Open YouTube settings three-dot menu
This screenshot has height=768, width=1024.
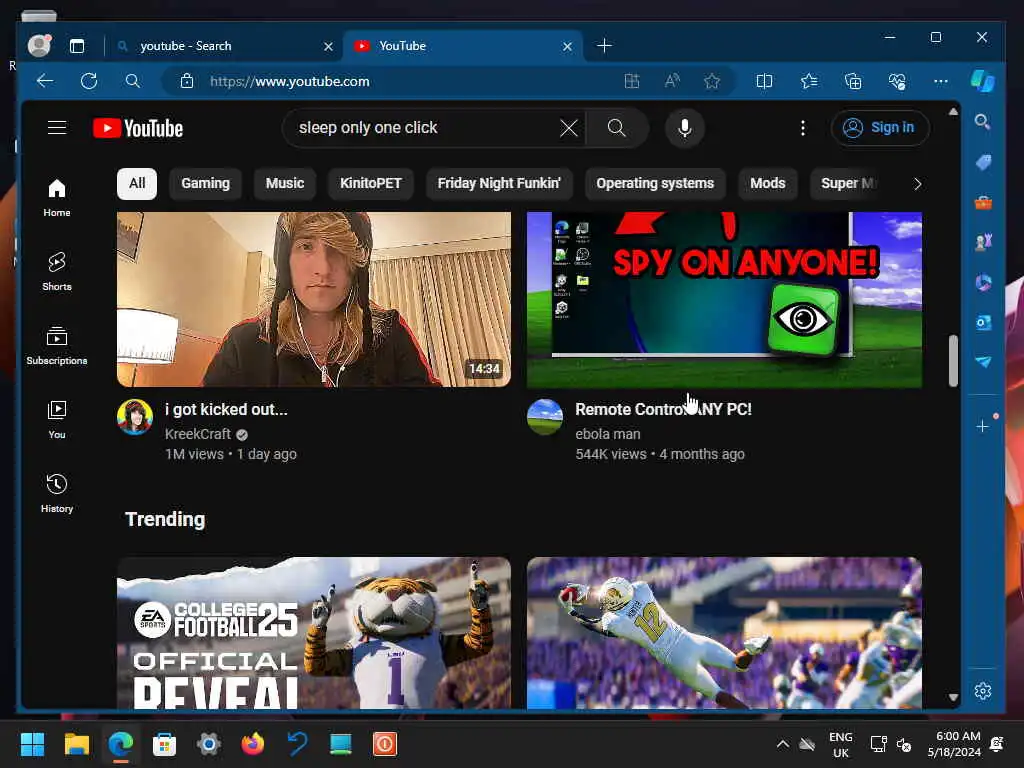[803, 128]
